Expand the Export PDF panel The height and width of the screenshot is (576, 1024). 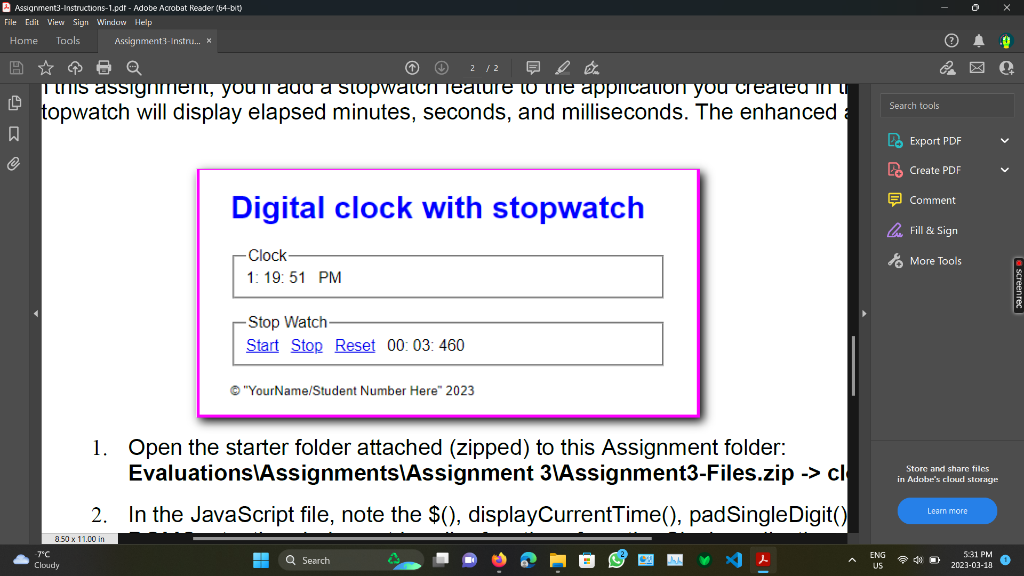point(1005,140)
